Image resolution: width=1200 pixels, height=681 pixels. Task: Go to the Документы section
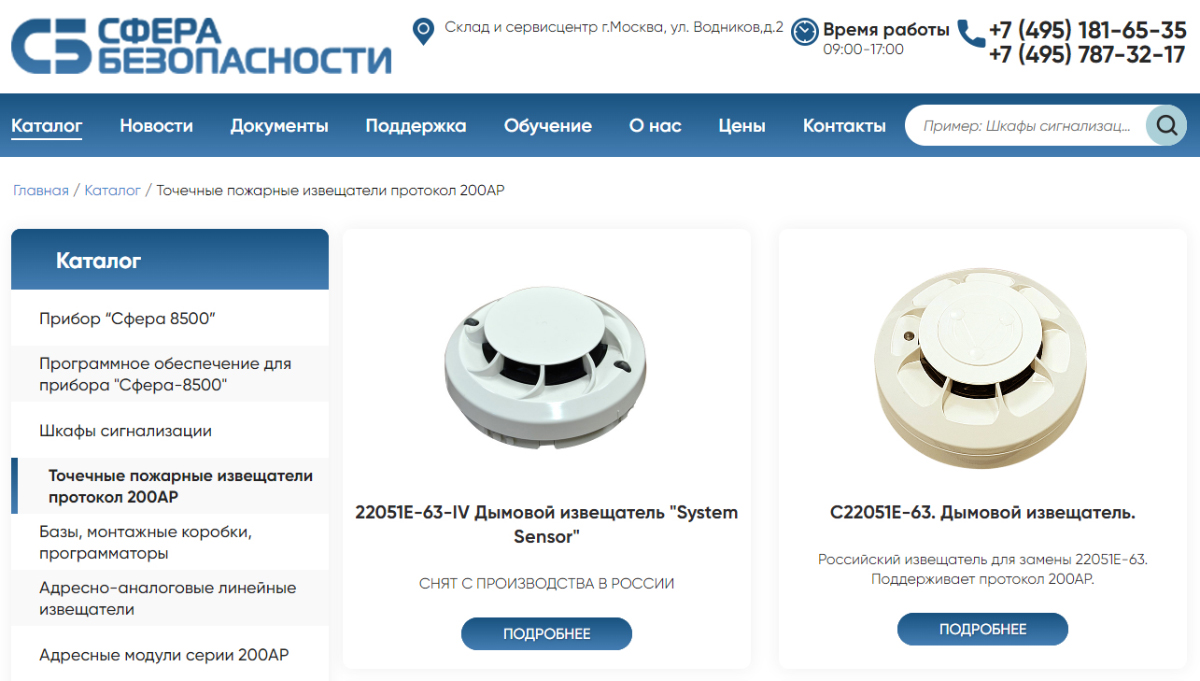(279, 126)
